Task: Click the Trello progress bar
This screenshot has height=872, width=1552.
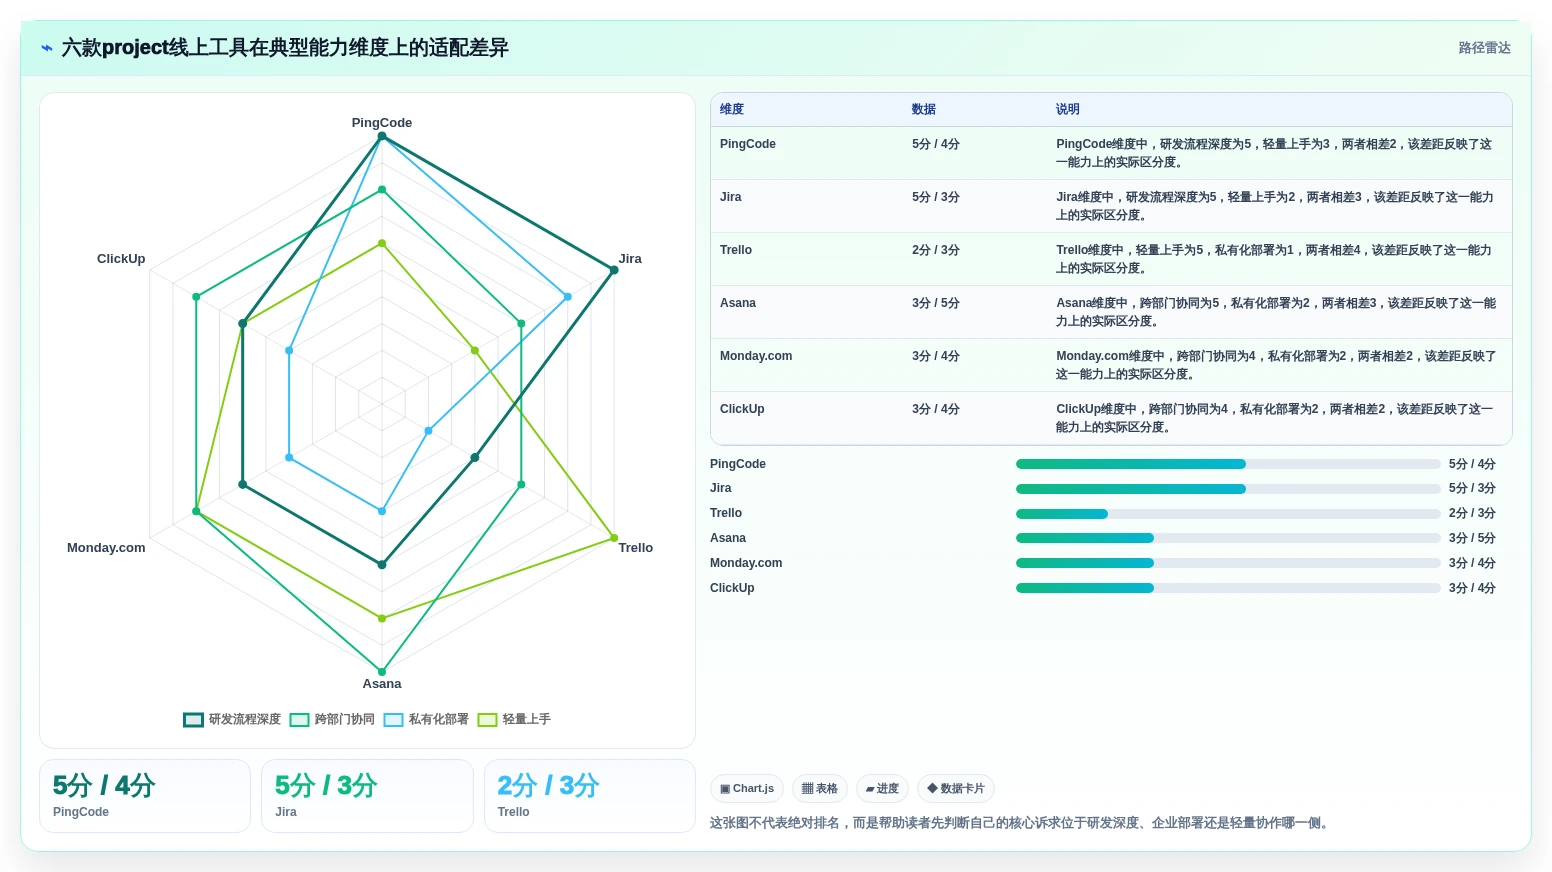Action: (1228, 514)
